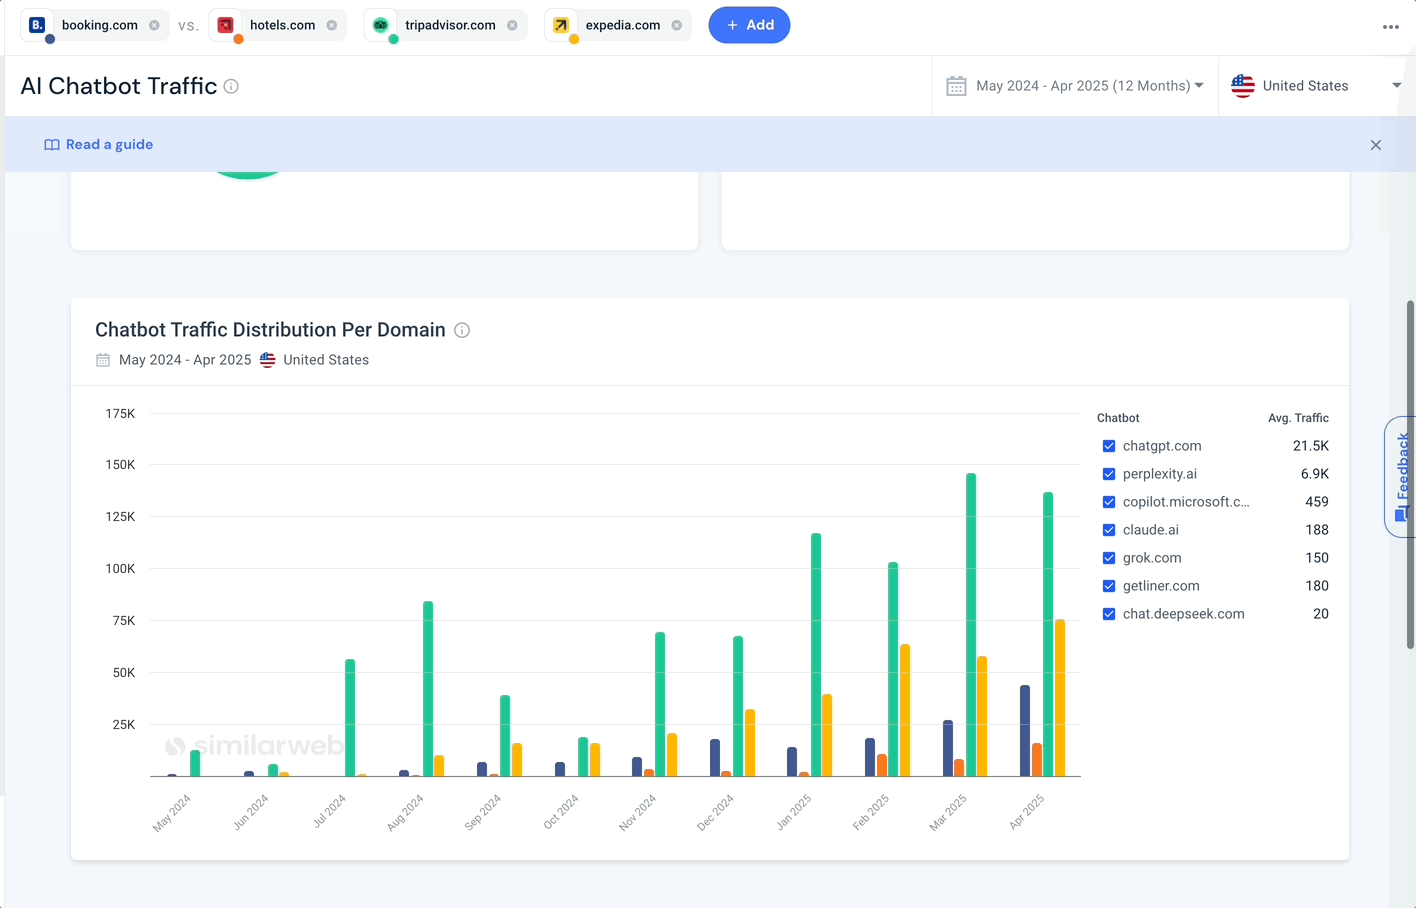Click the calendar icon under chart title
Screen dimensions: 1416x908
[103, 360]
